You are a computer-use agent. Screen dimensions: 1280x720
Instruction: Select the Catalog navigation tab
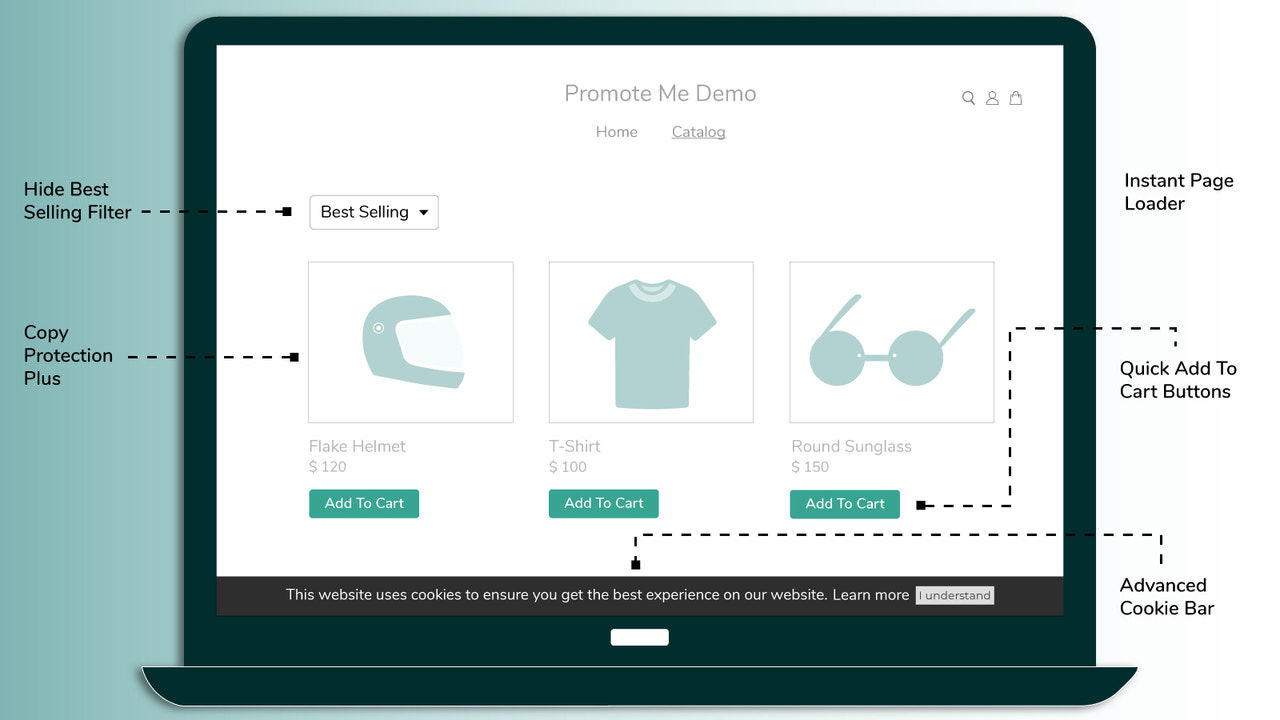pos(698,131)
